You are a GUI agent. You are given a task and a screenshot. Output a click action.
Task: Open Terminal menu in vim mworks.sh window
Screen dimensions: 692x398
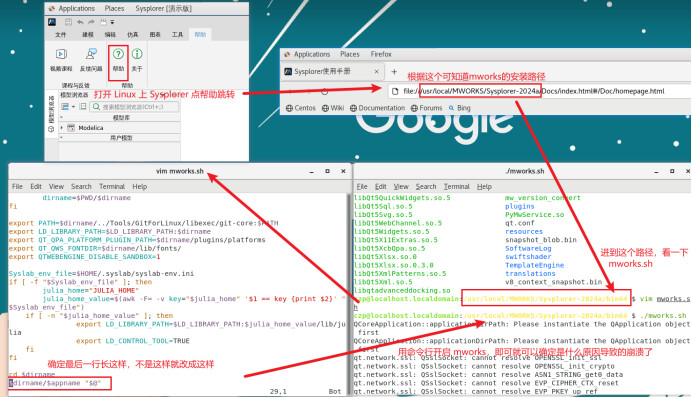(112, 187)
